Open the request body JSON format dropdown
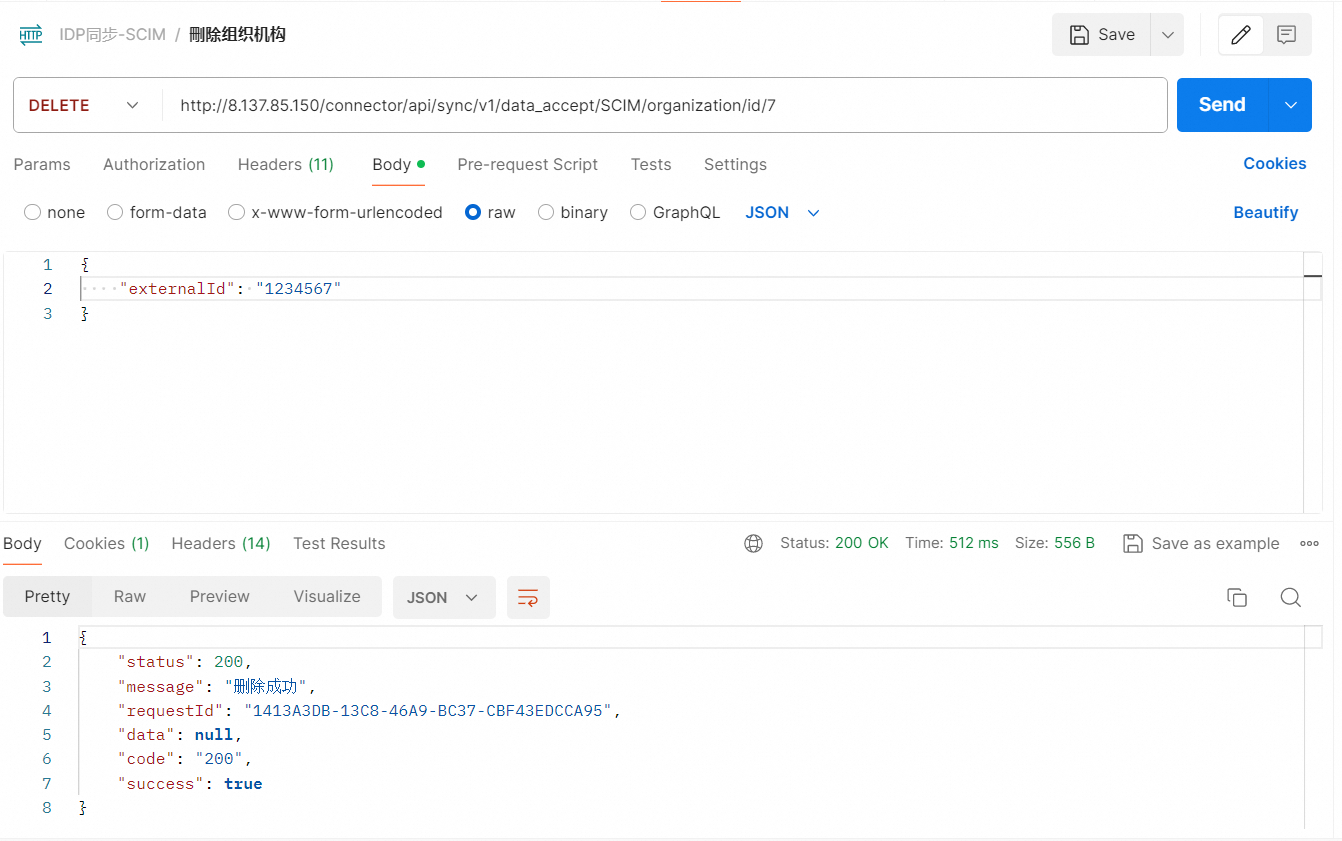Viewport: 1342px width, 841px height. (783, 212)
